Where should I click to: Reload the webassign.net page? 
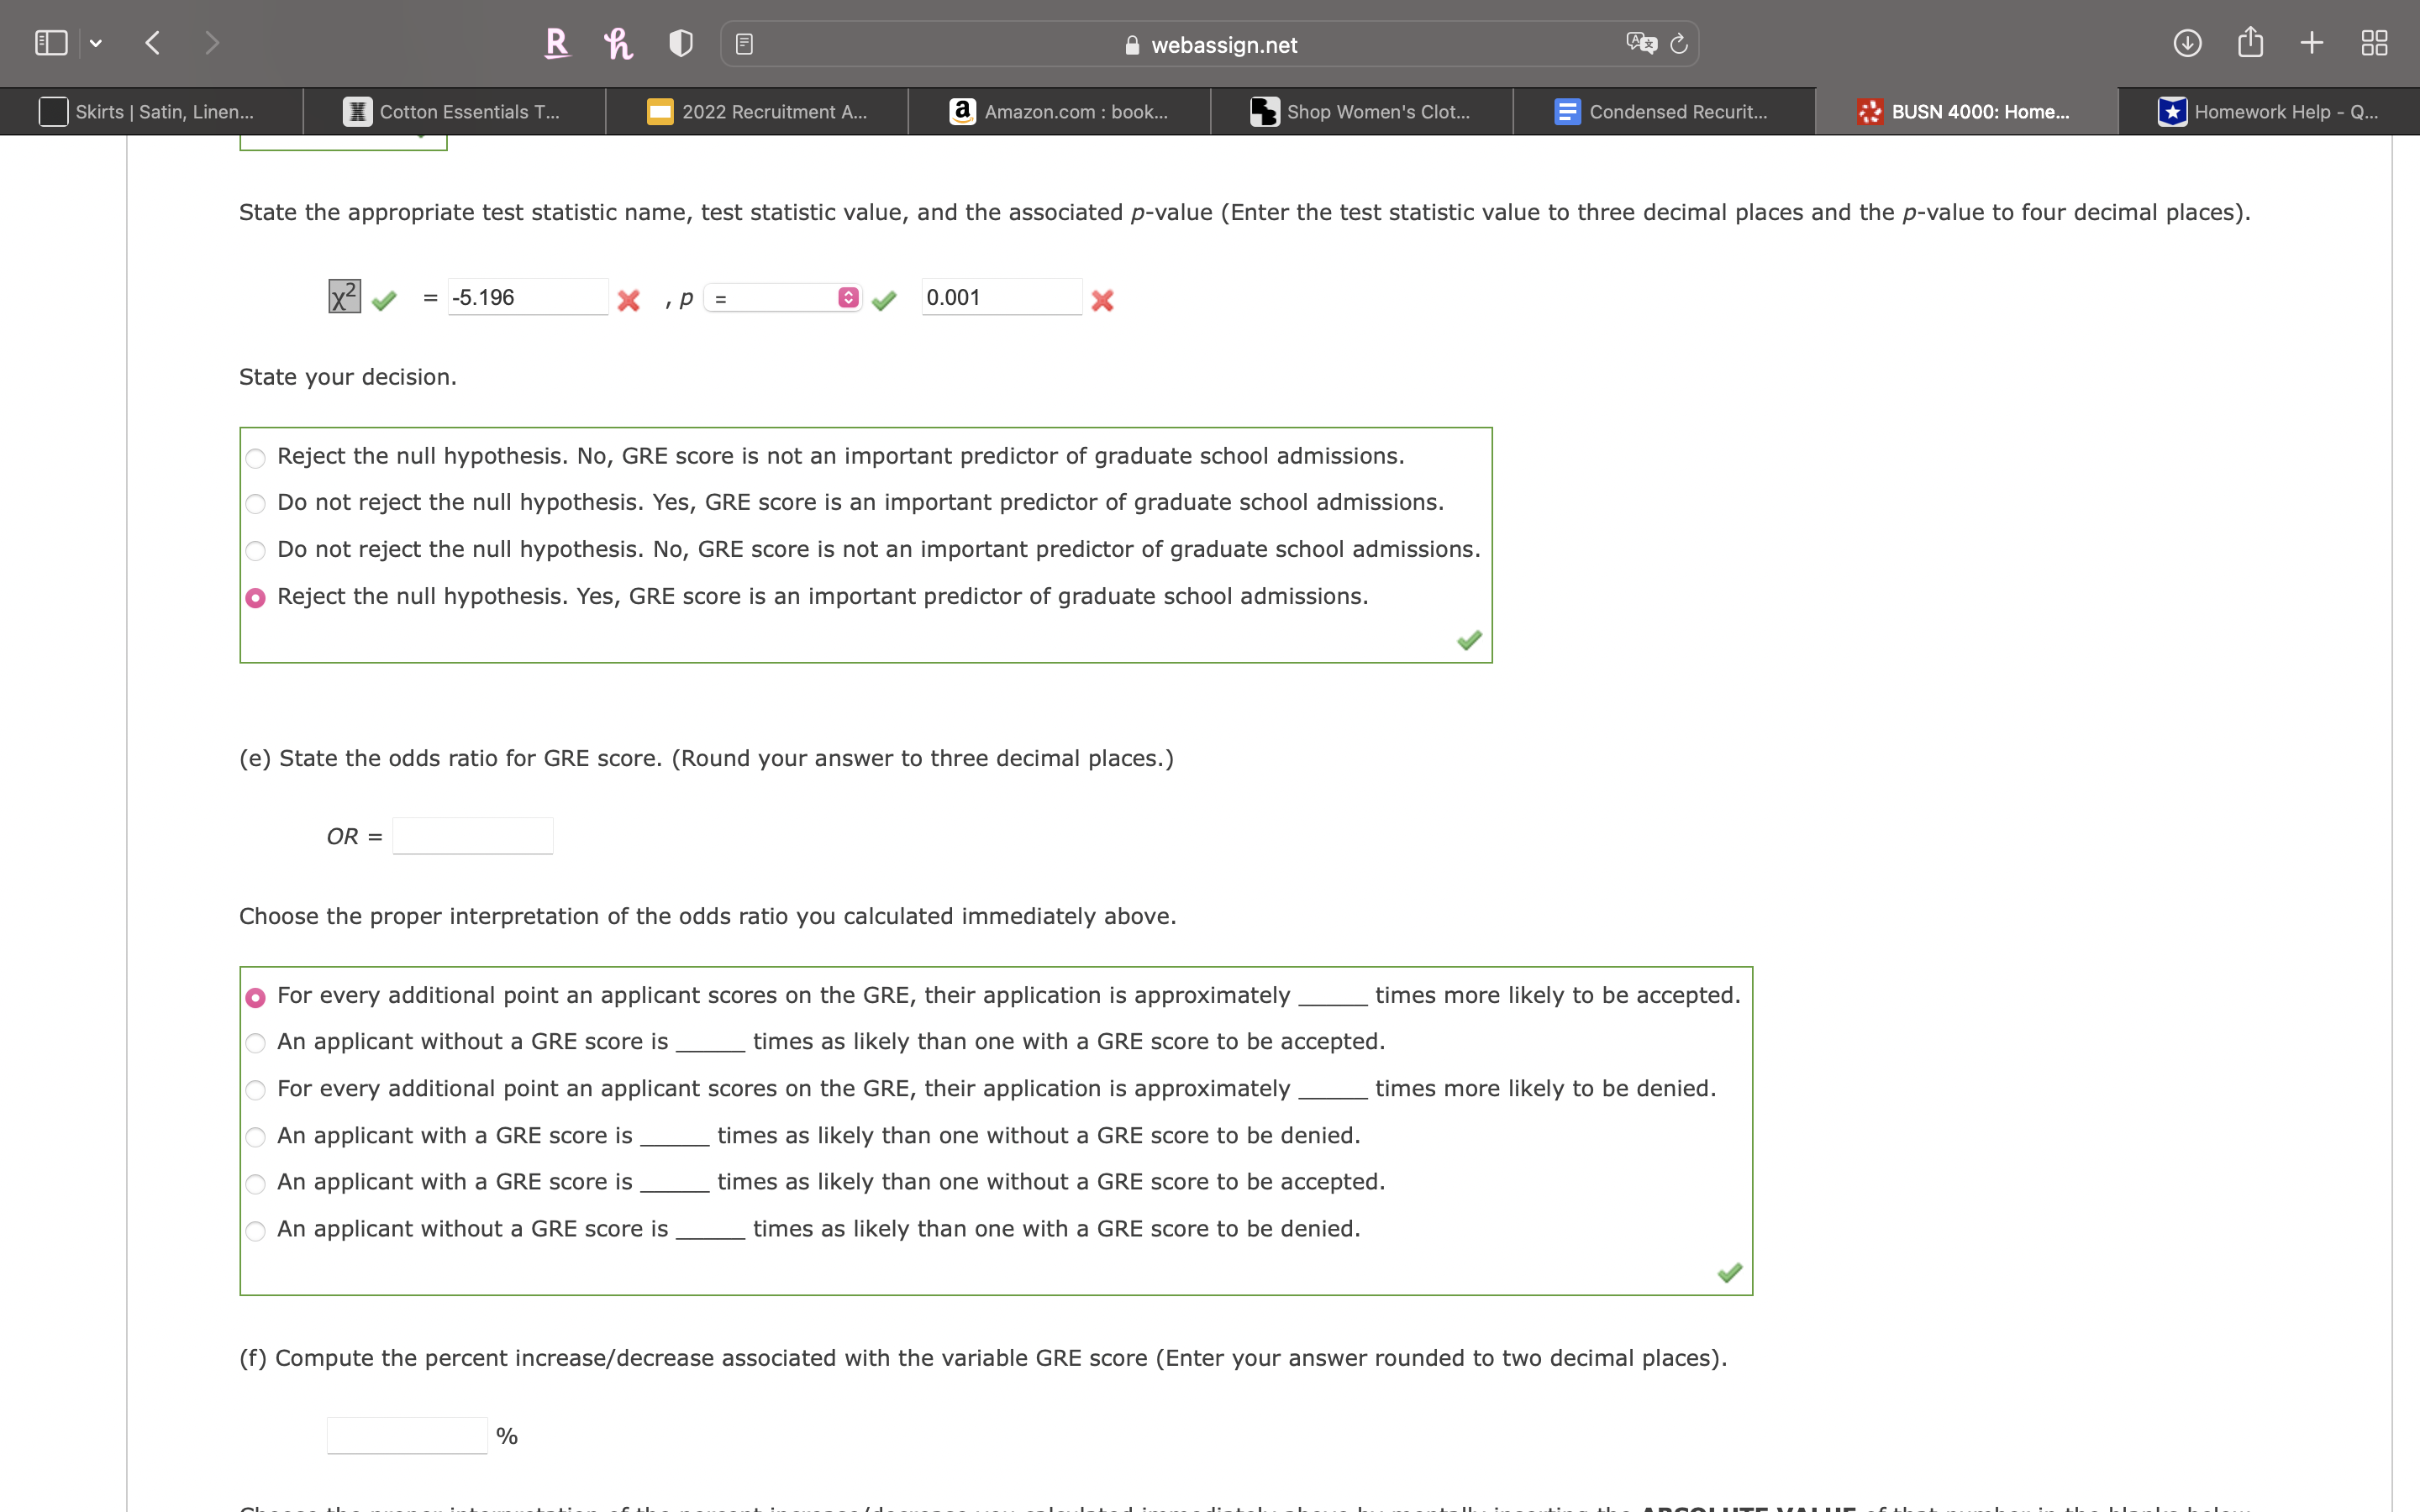1677,43
